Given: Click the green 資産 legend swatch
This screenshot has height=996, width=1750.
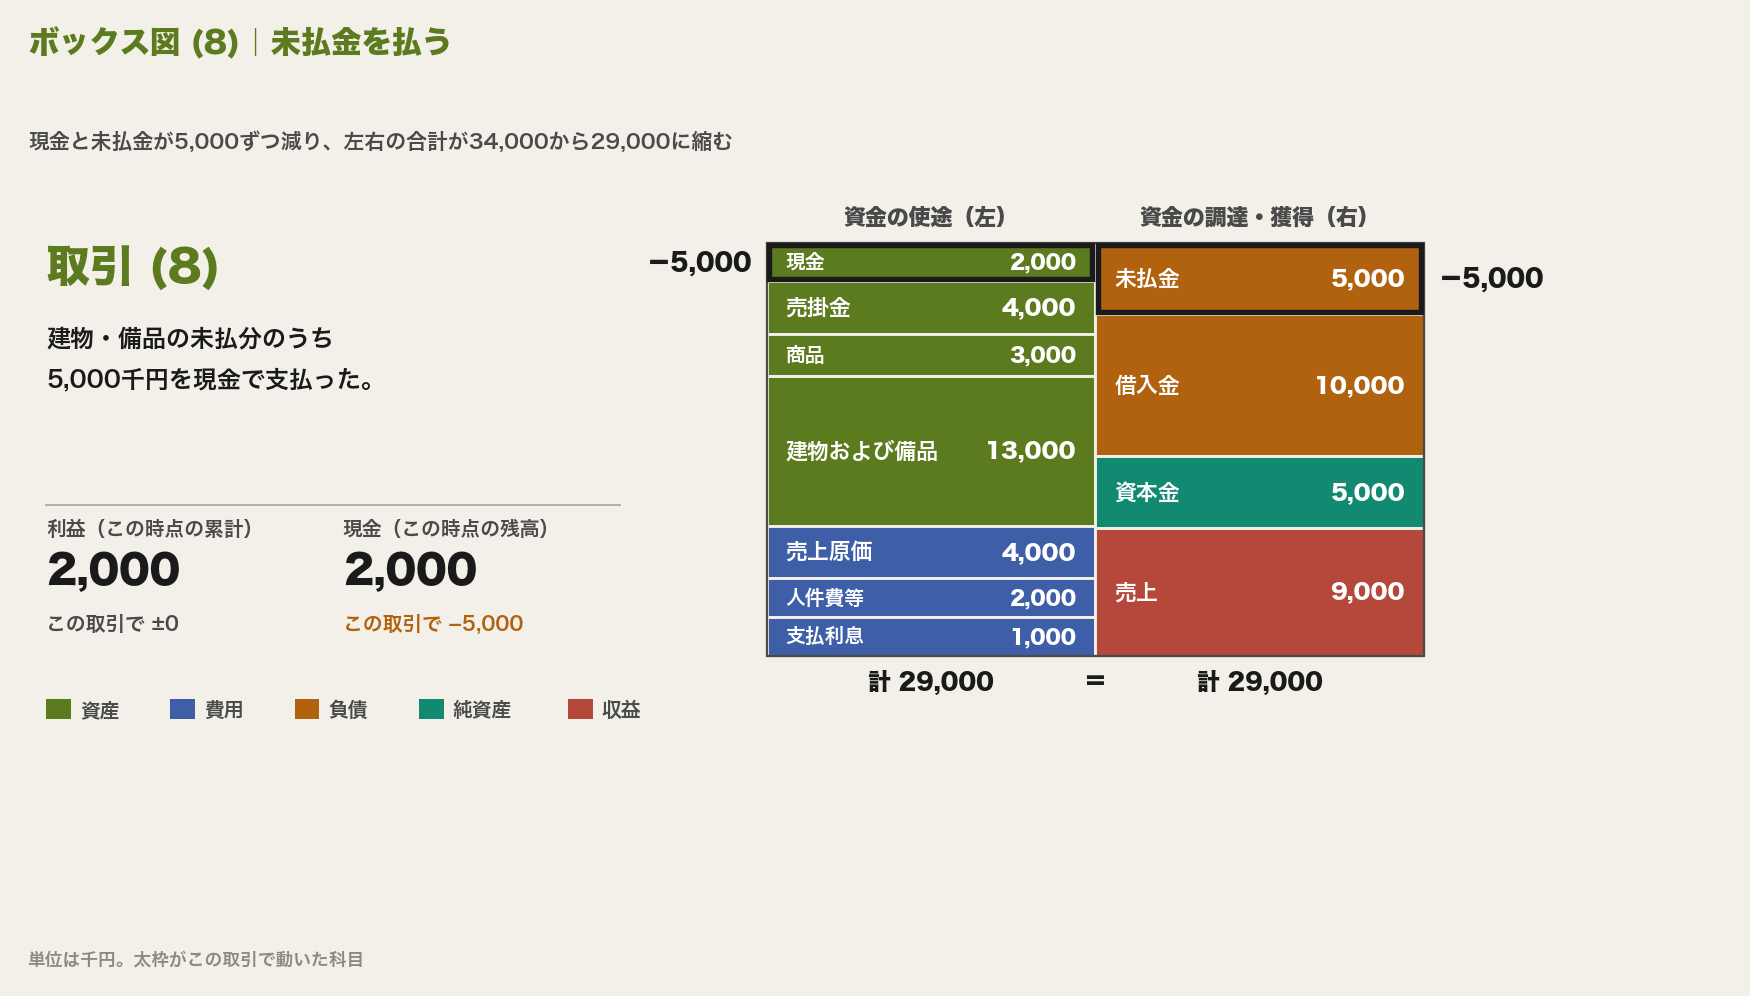Looking at the screenshot, I should (58, 709).
